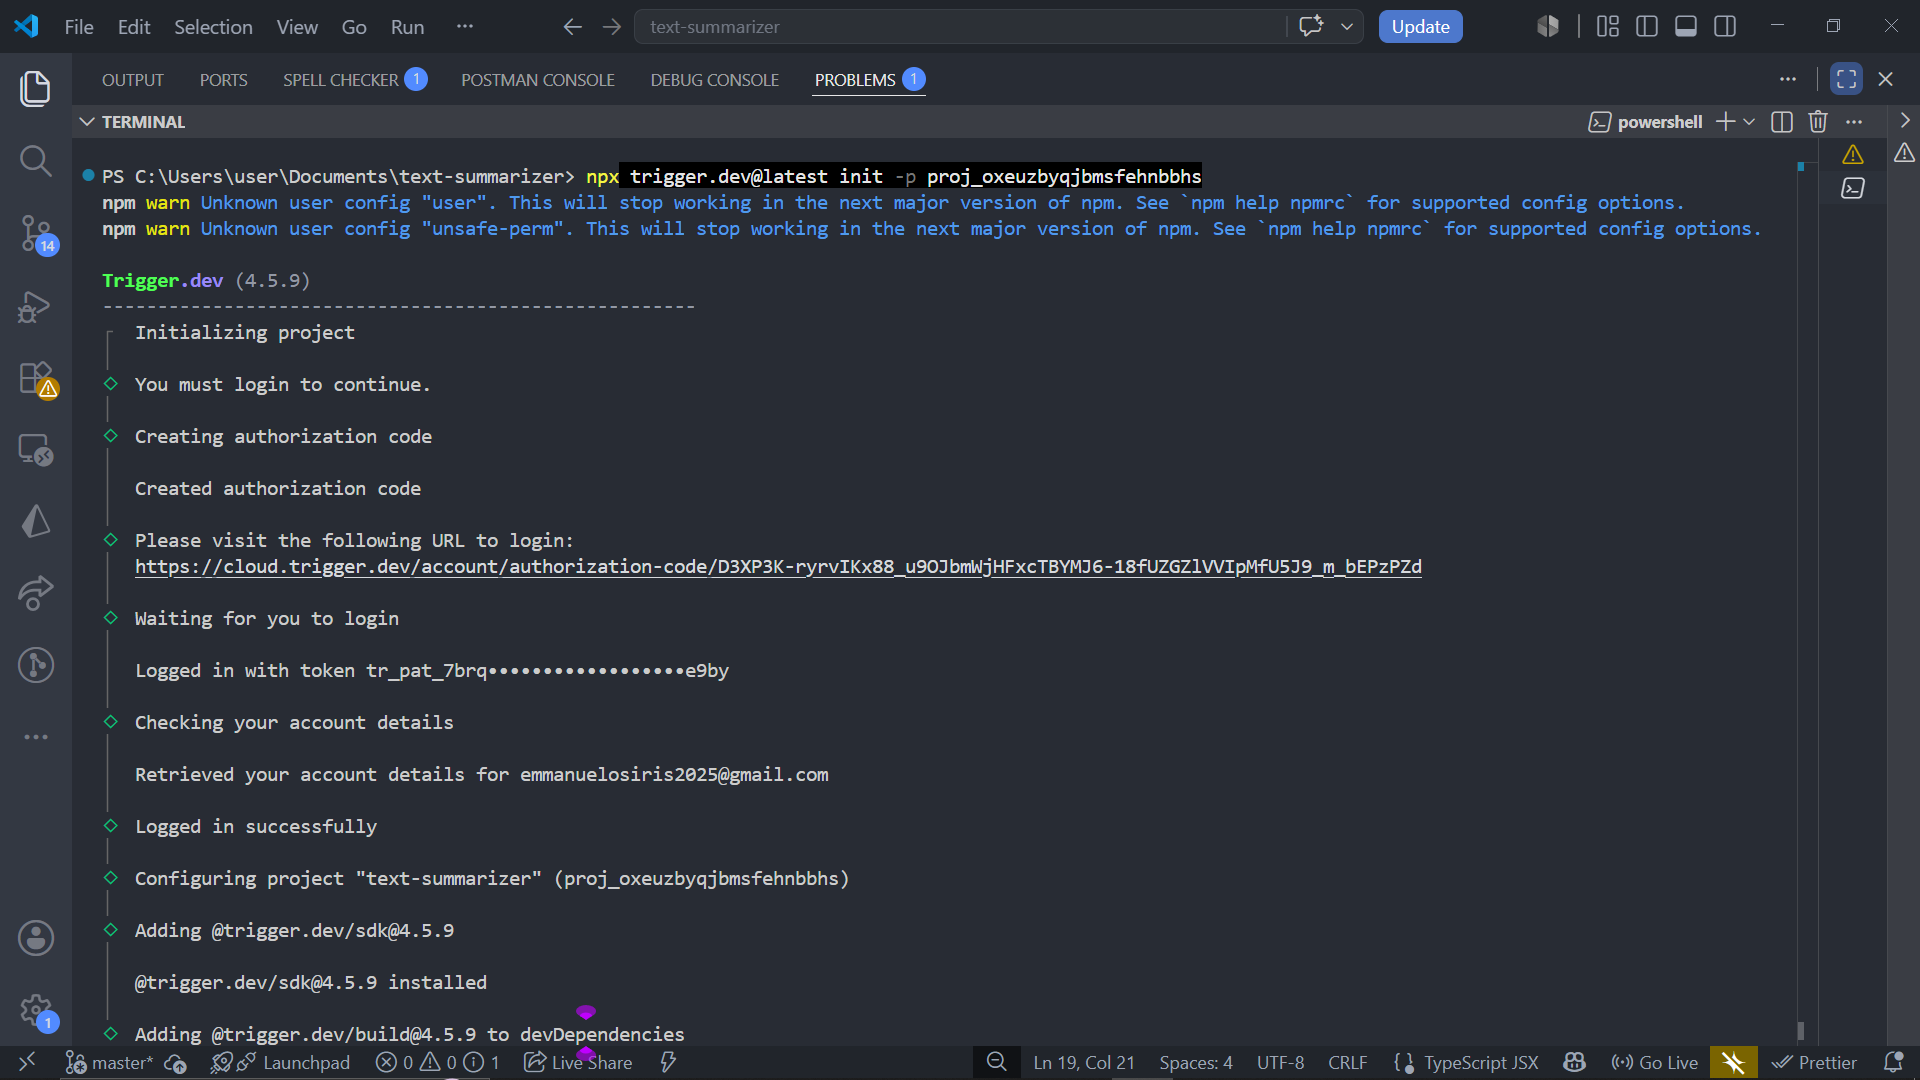Show additional views ellipsis in activity bar

click(x=36, y=737)
